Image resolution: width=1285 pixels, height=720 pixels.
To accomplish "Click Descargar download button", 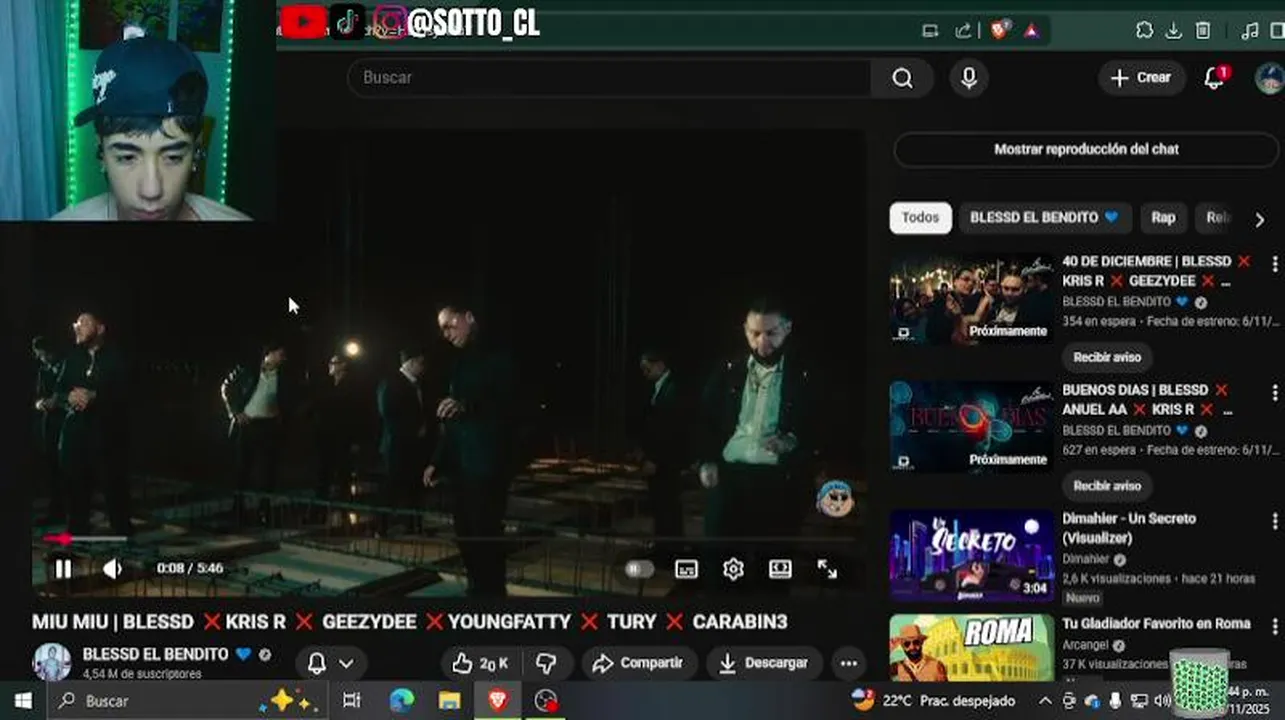I will point(764,663).
